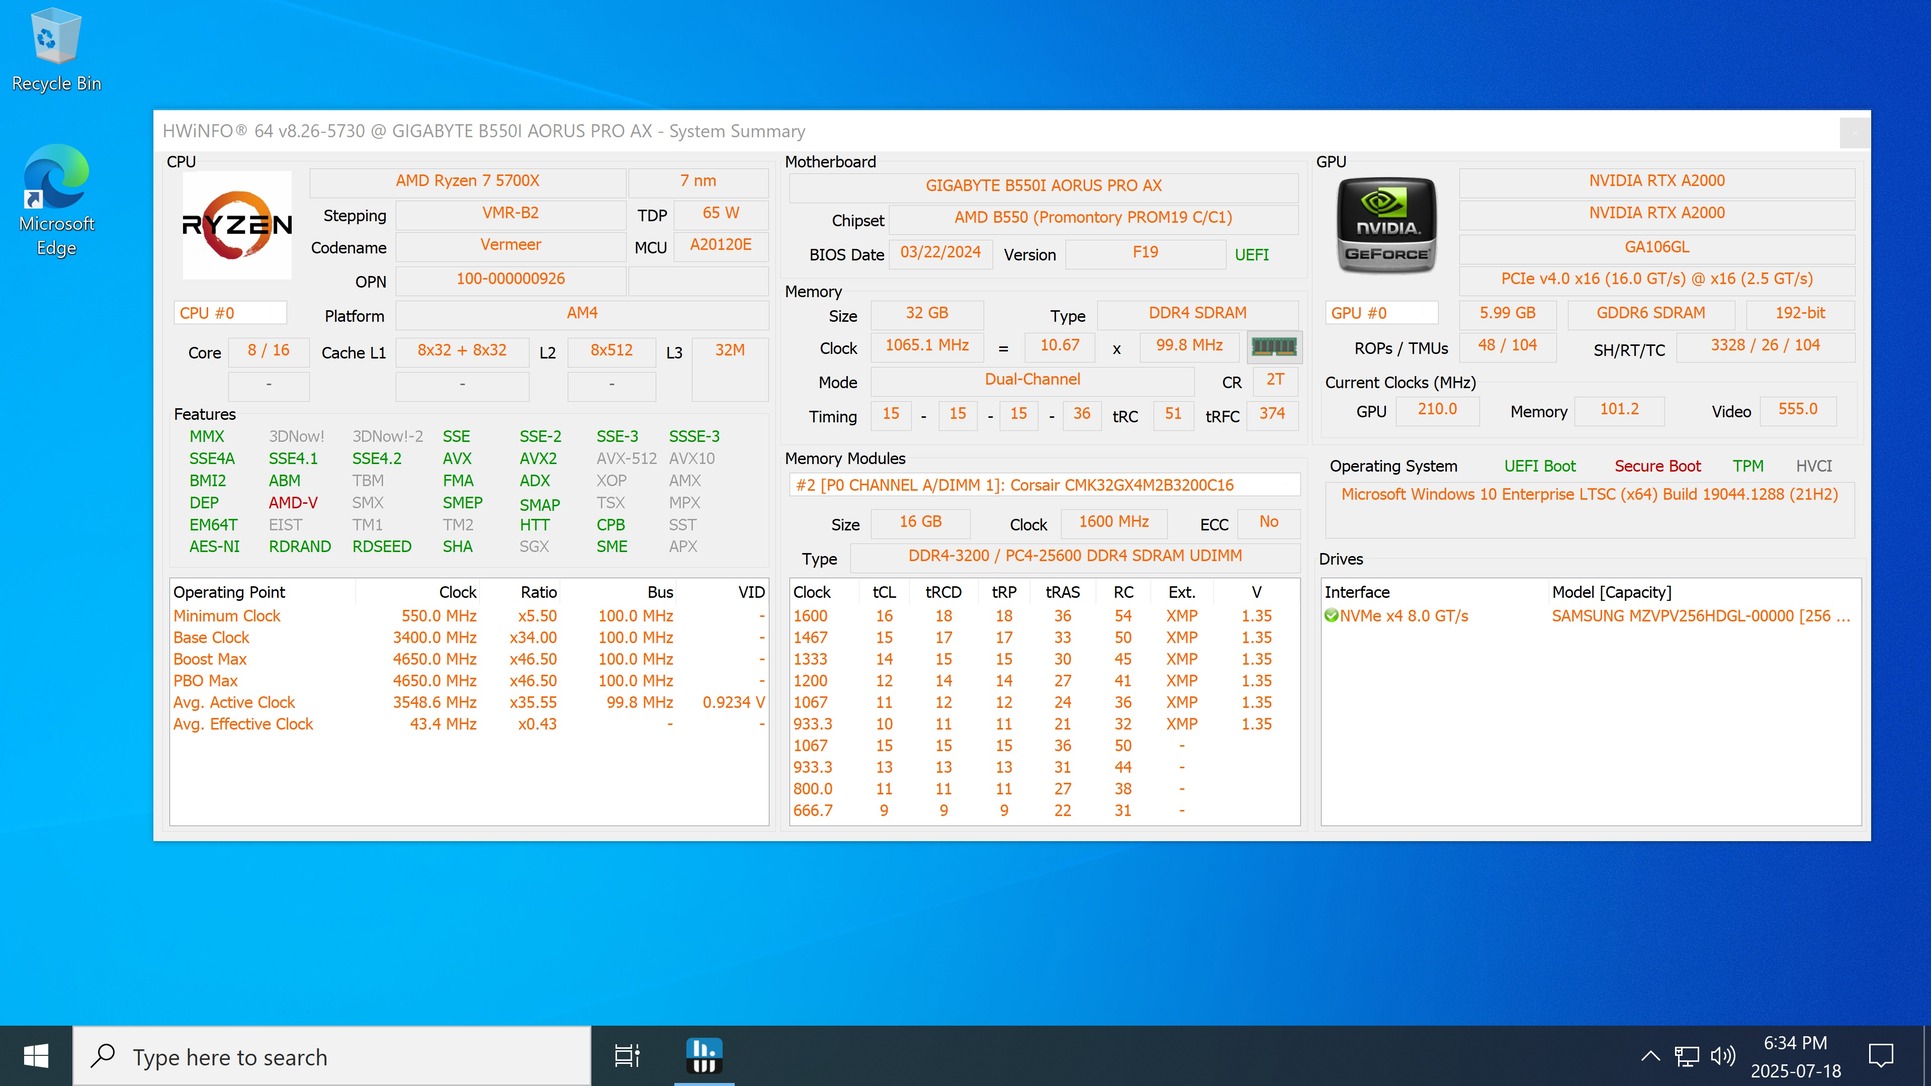Open the Recycle Bin desktop icon
Image resolution: width=1931 pixels, height=1086 pixels.
56,50
